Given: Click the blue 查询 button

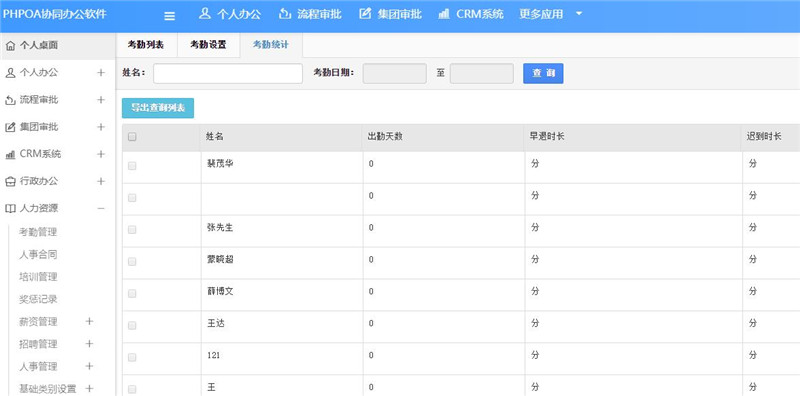Looking at the screenshot, I should point(543,73).
